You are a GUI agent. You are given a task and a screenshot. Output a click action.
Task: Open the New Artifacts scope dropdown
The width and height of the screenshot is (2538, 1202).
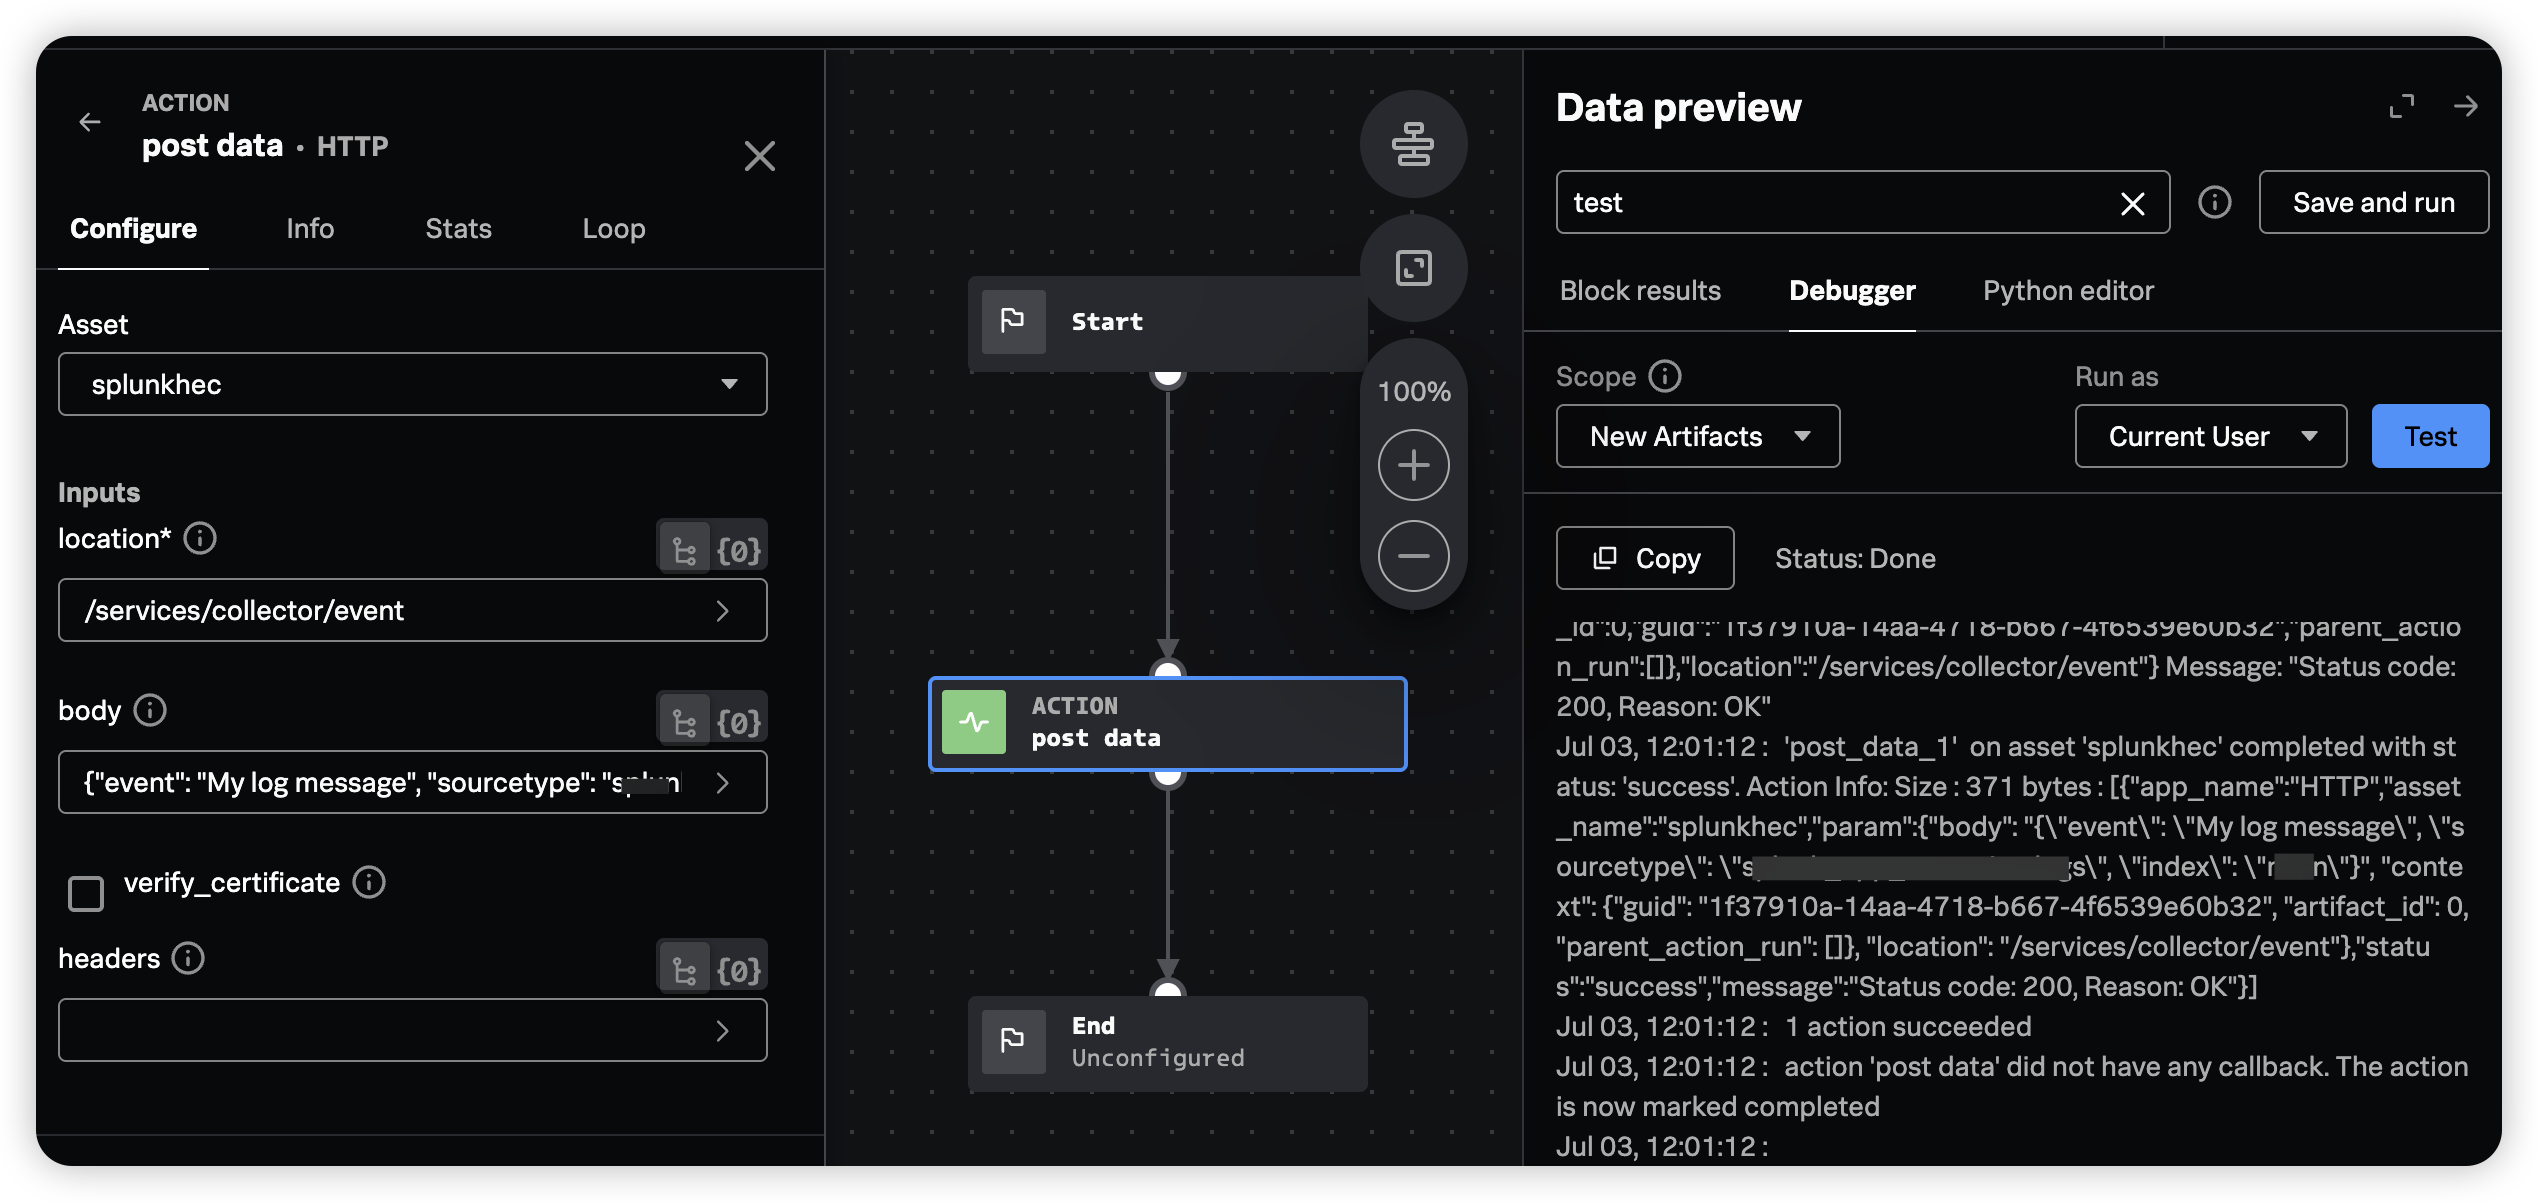point(1697,436)
